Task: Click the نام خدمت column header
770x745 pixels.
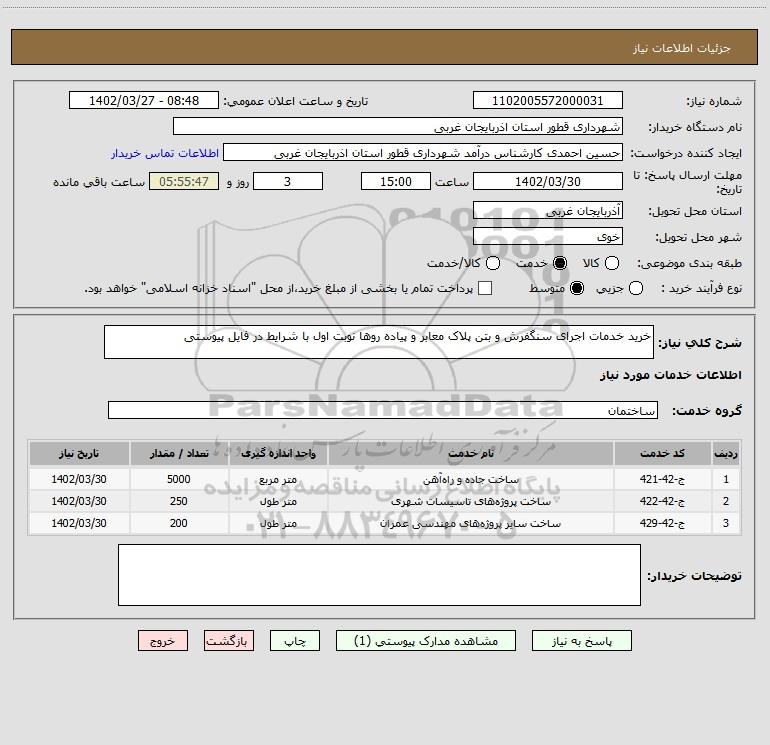Action: click(x=470, y=453)
